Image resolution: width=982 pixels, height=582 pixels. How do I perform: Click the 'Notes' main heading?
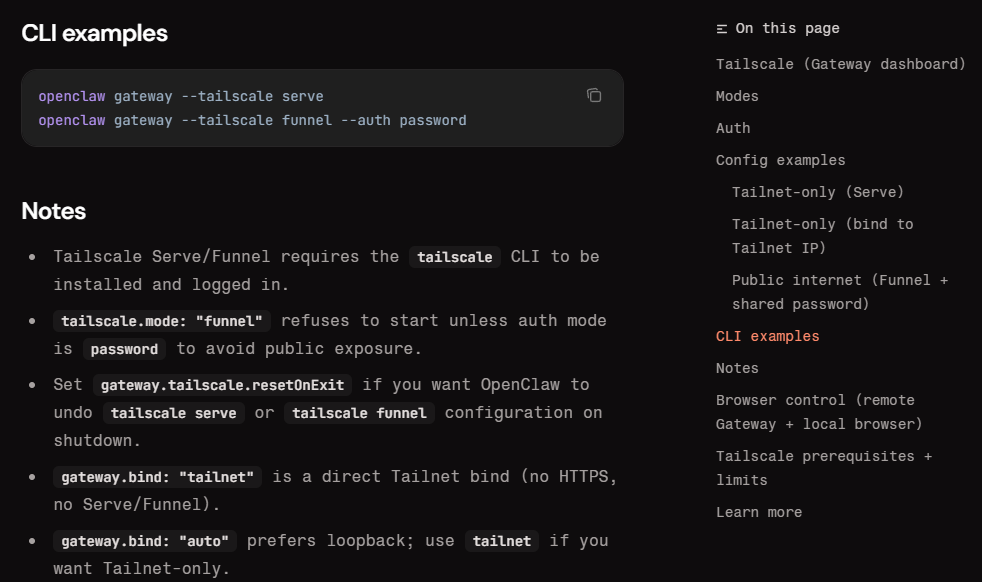(53, 211)
